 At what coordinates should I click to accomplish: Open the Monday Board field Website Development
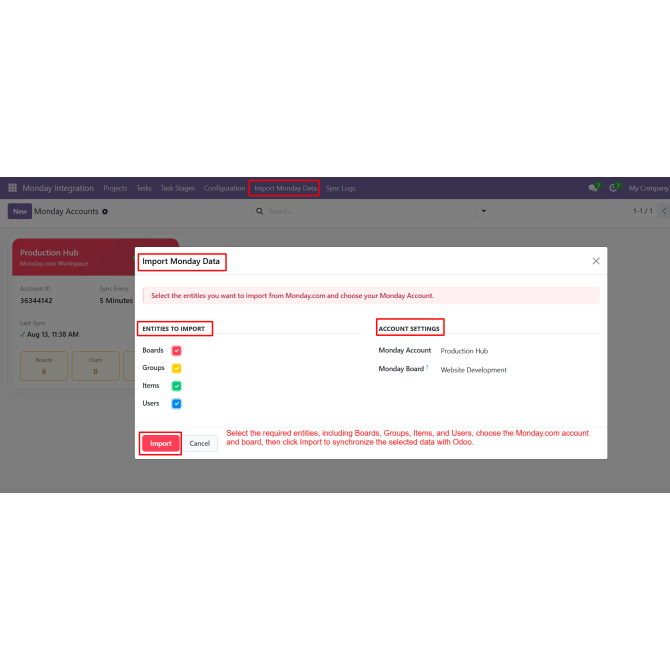coord(473,370)
